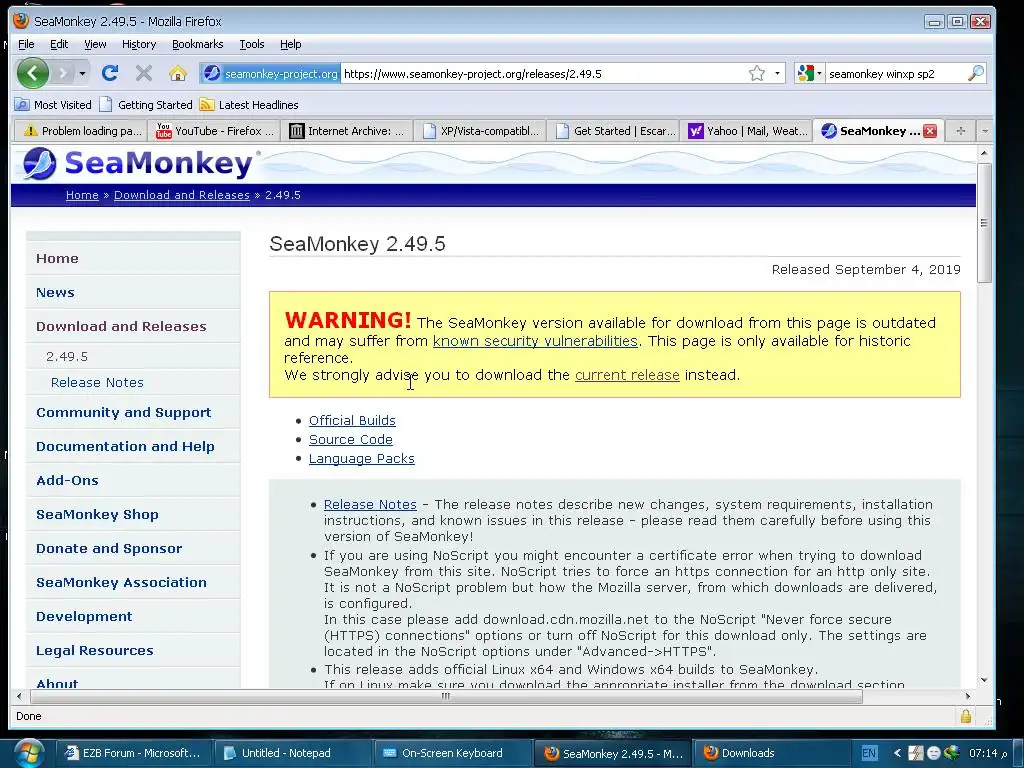The width and height of the screenshot is (1024, 768).
Task: Click the horizontal scrollbar thumb
Action: pos(446,696)
